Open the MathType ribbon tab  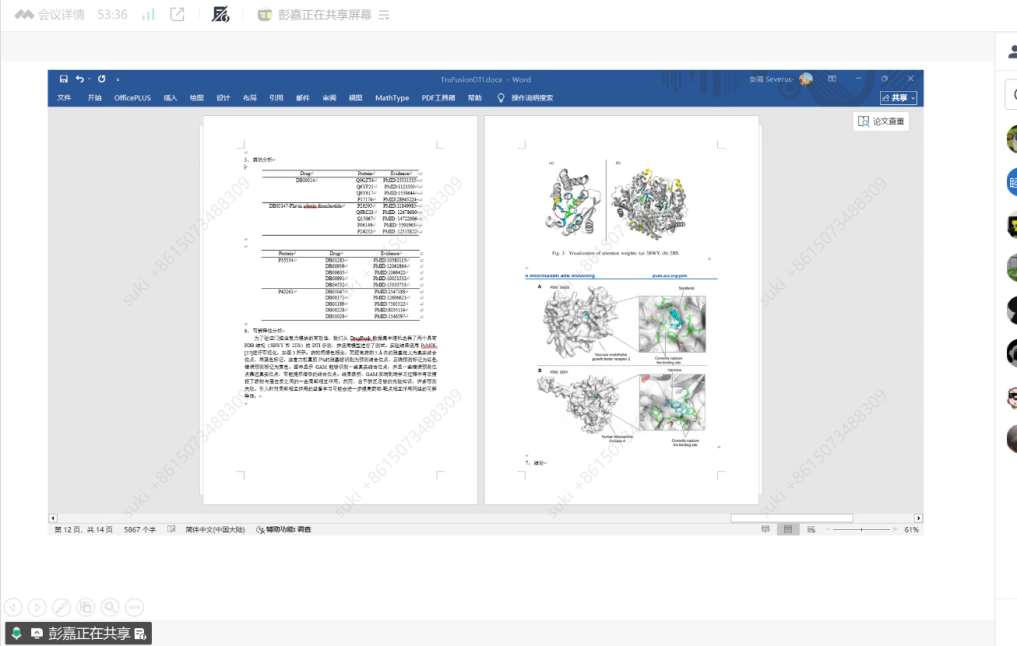click(x=392, y=98)
